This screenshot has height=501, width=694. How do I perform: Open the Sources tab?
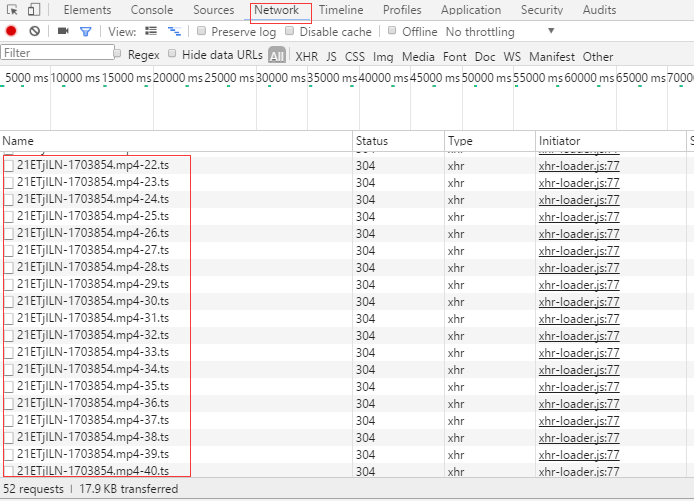[x=213, y=10]
